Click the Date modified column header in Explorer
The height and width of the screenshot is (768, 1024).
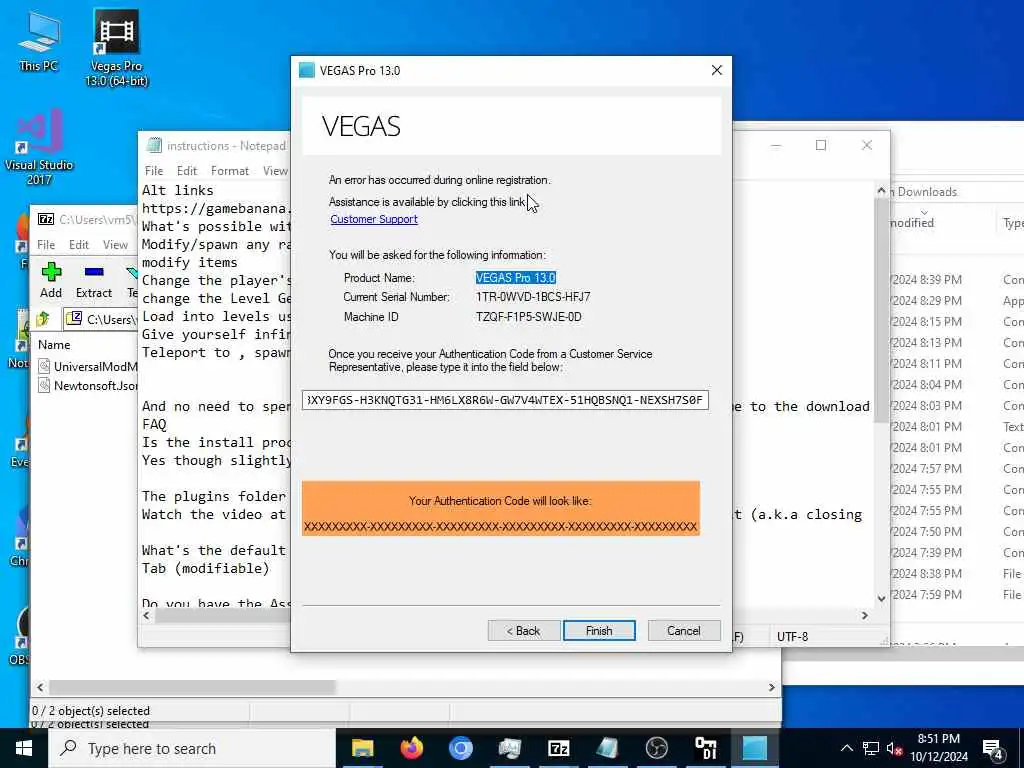(x=912, y=223)
